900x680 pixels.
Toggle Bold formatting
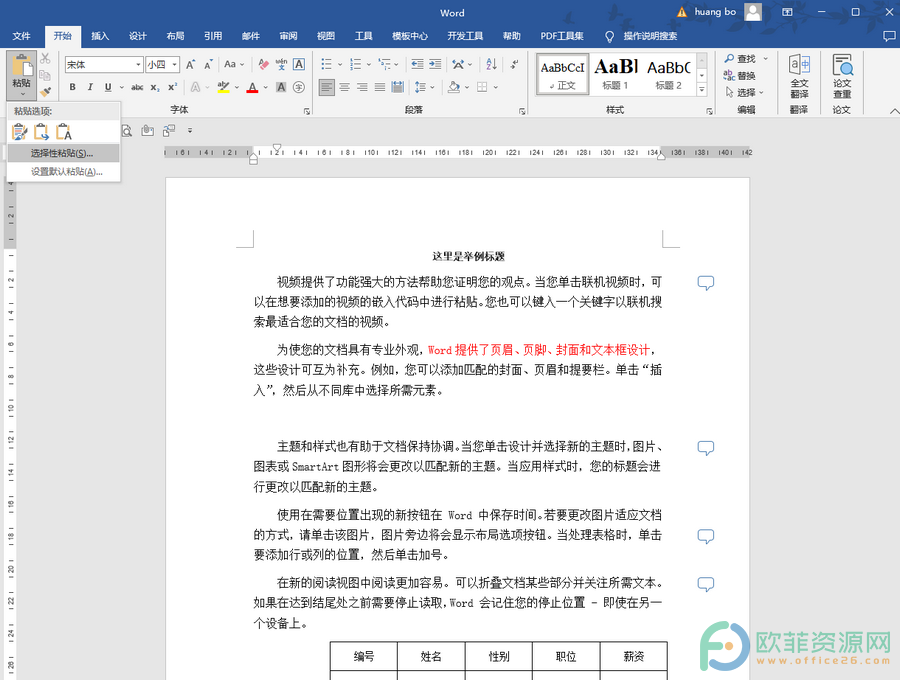pyautogui.click(x=72, y=87)
